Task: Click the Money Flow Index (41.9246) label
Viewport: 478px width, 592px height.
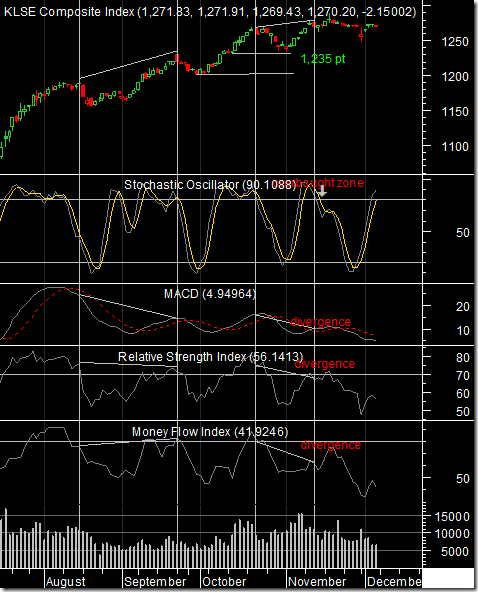Action: [210, 432]
